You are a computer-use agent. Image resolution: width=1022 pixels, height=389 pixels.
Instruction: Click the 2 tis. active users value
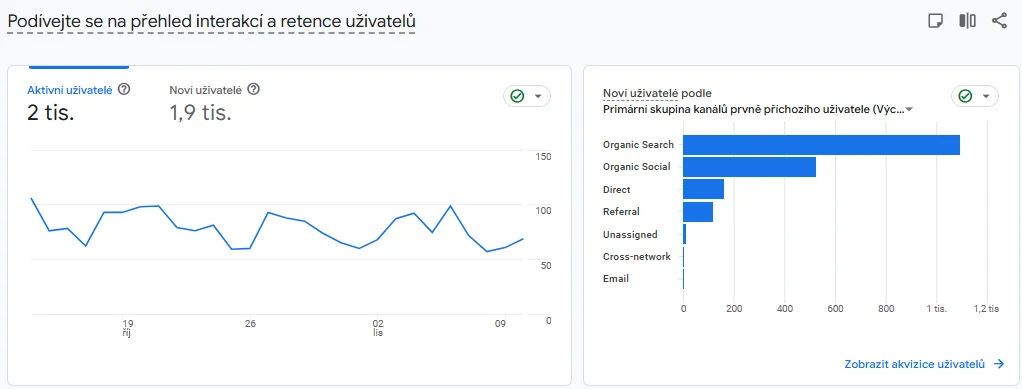tap(51, 113)
